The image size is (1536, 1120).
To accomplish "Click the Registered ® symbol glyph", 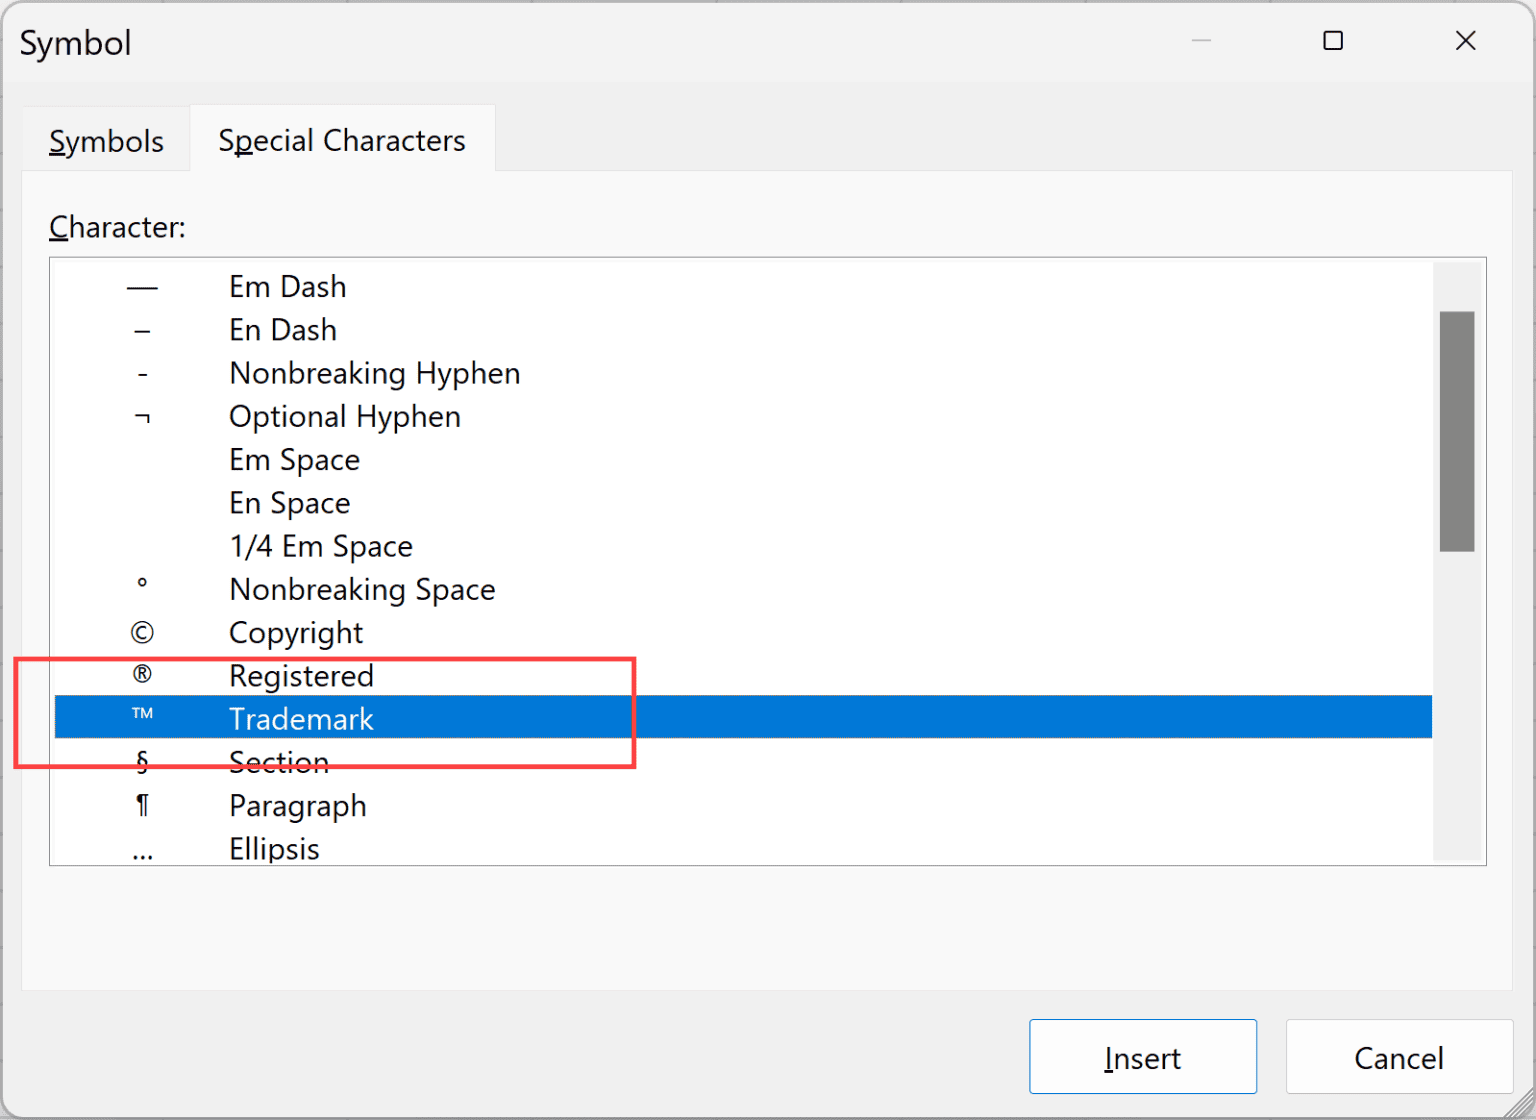I will pyautogui.click(x=142, y=675).
